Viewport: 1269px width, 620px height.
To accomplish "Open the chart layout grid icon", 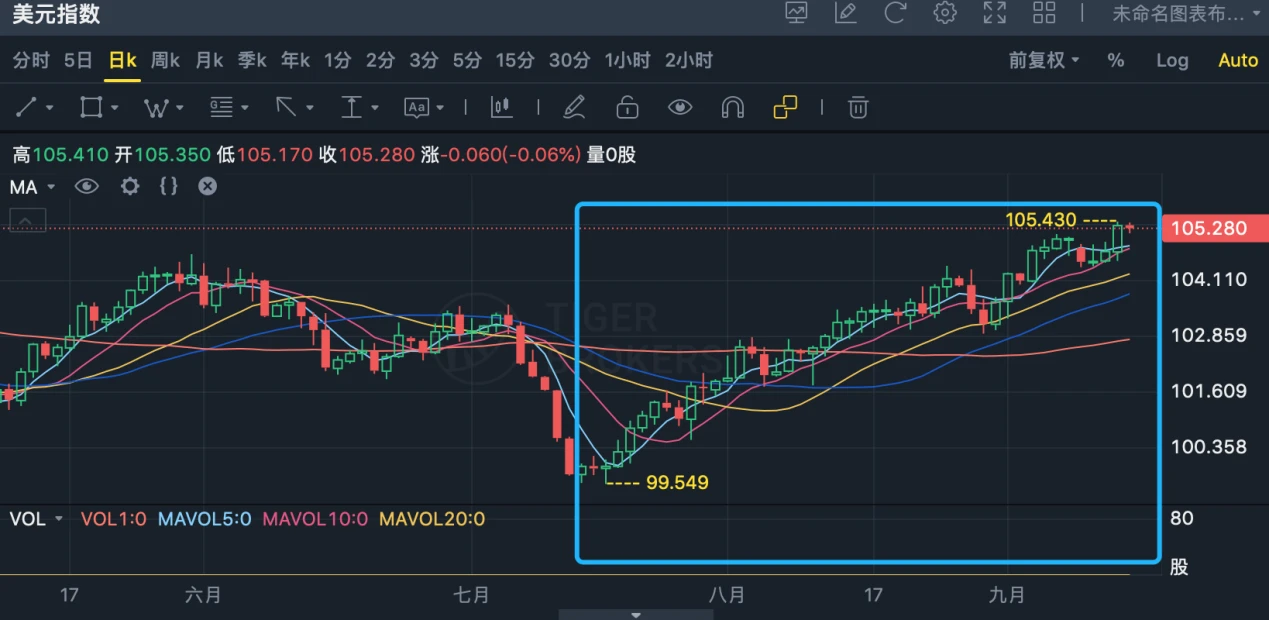I will pos(1044,13).
